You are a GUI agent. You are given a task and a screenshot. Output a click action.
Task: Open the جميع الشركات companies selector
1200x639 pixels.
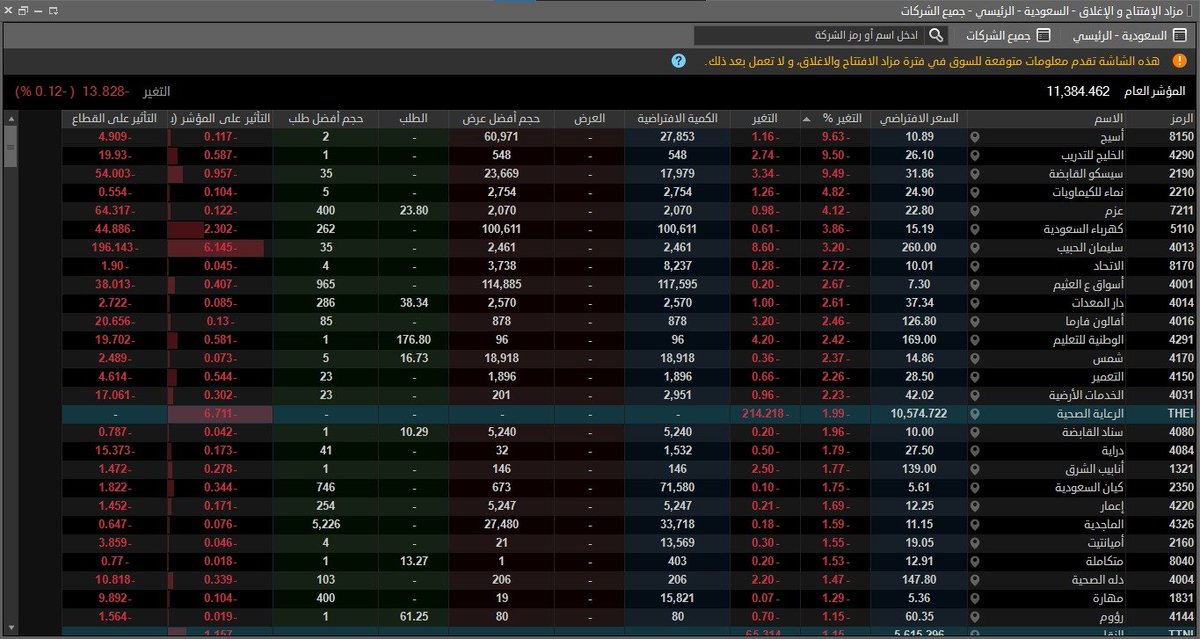coord(1007,35)
